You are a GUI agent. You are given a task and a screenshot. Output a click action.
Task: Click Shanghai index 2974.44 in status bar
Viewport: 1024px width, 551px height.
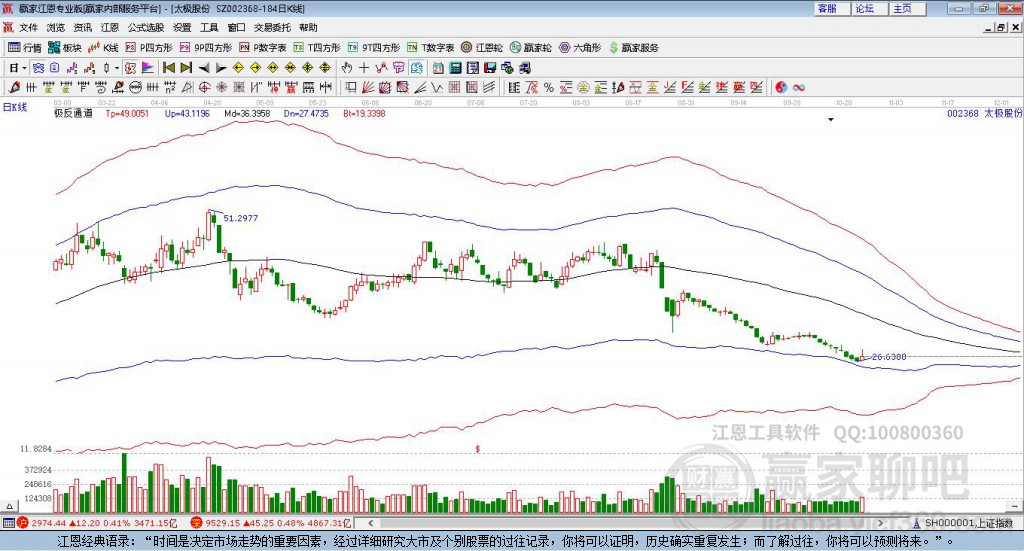coord(47,523)
